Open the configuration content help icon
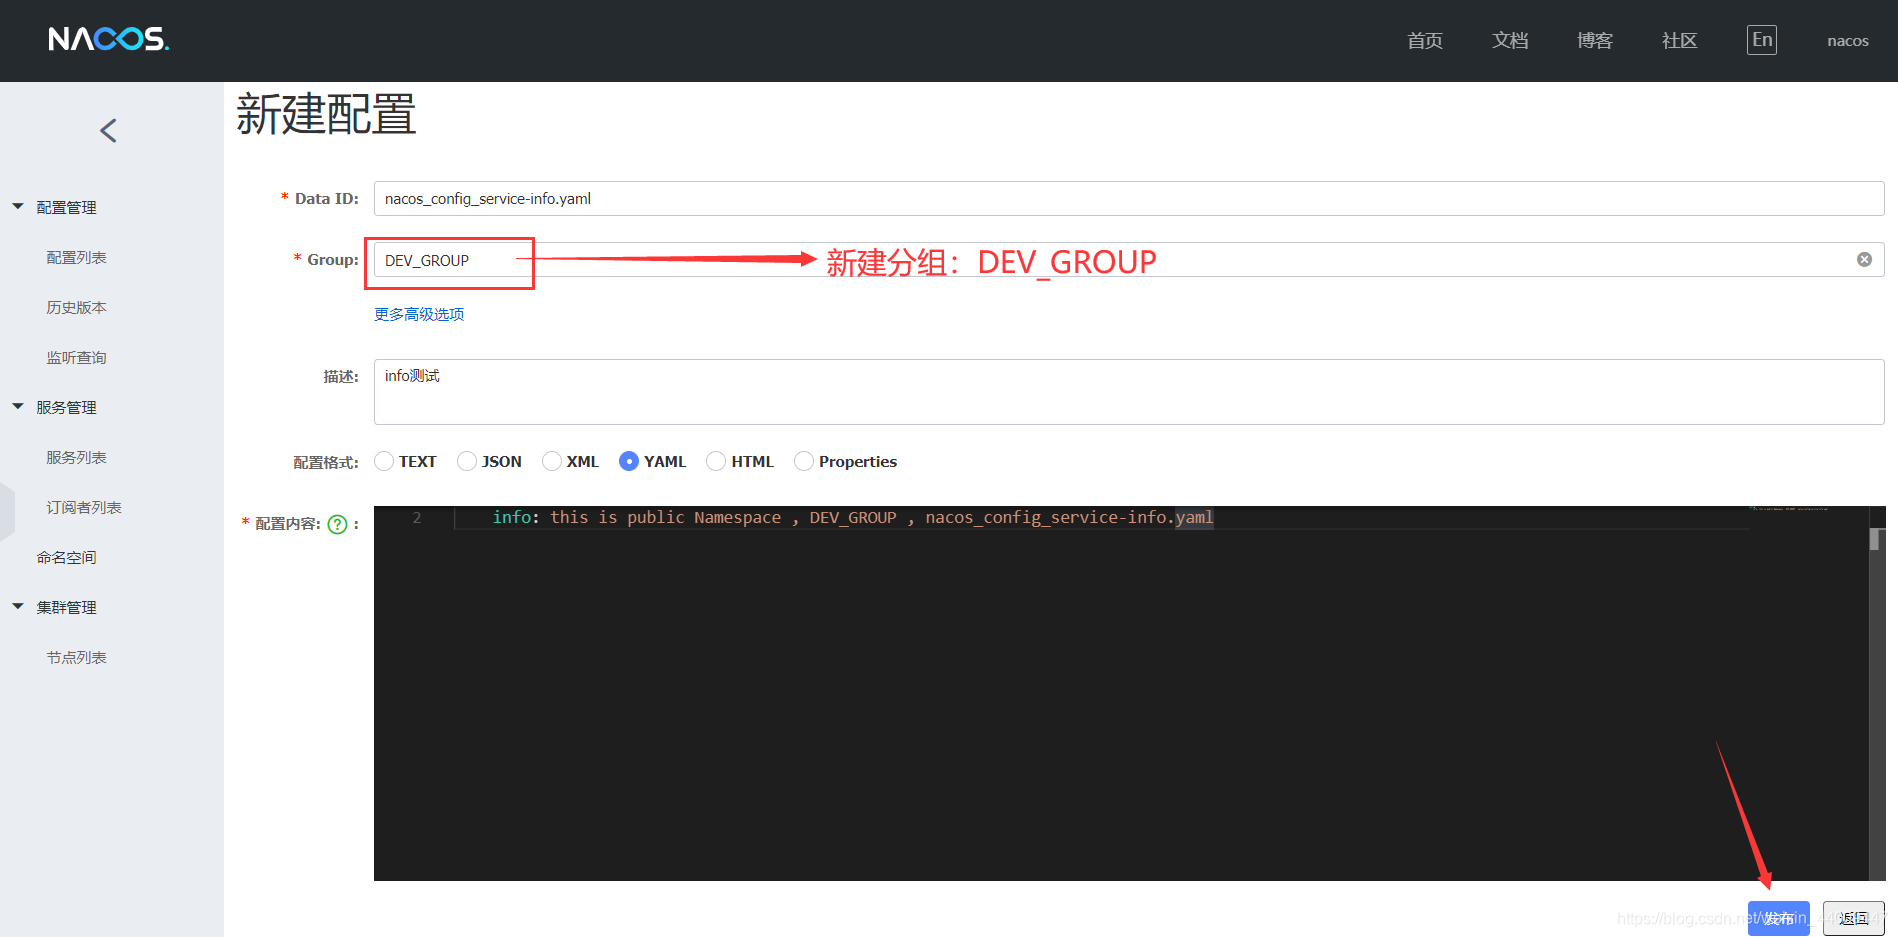 [338, 524]
